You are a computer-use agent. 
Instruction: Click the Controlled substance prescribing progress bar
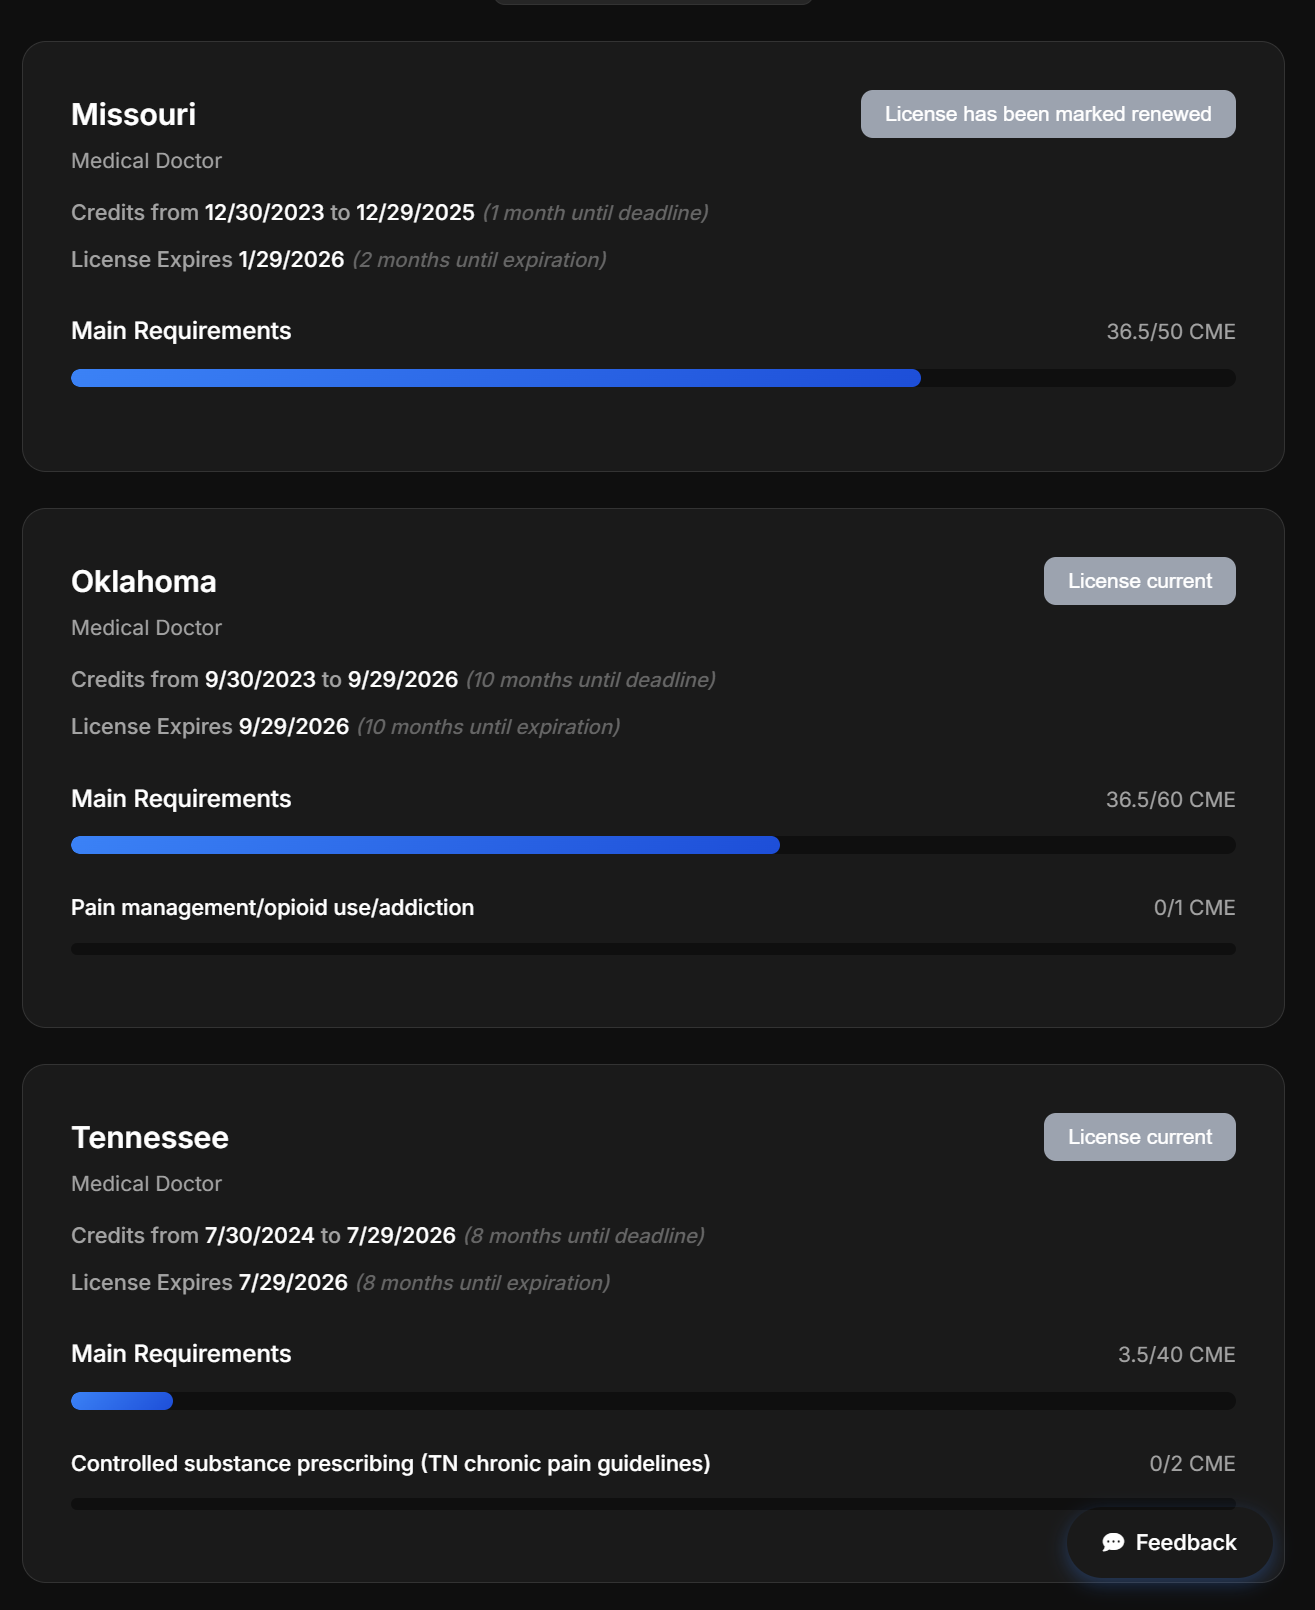coord(560,1504)
